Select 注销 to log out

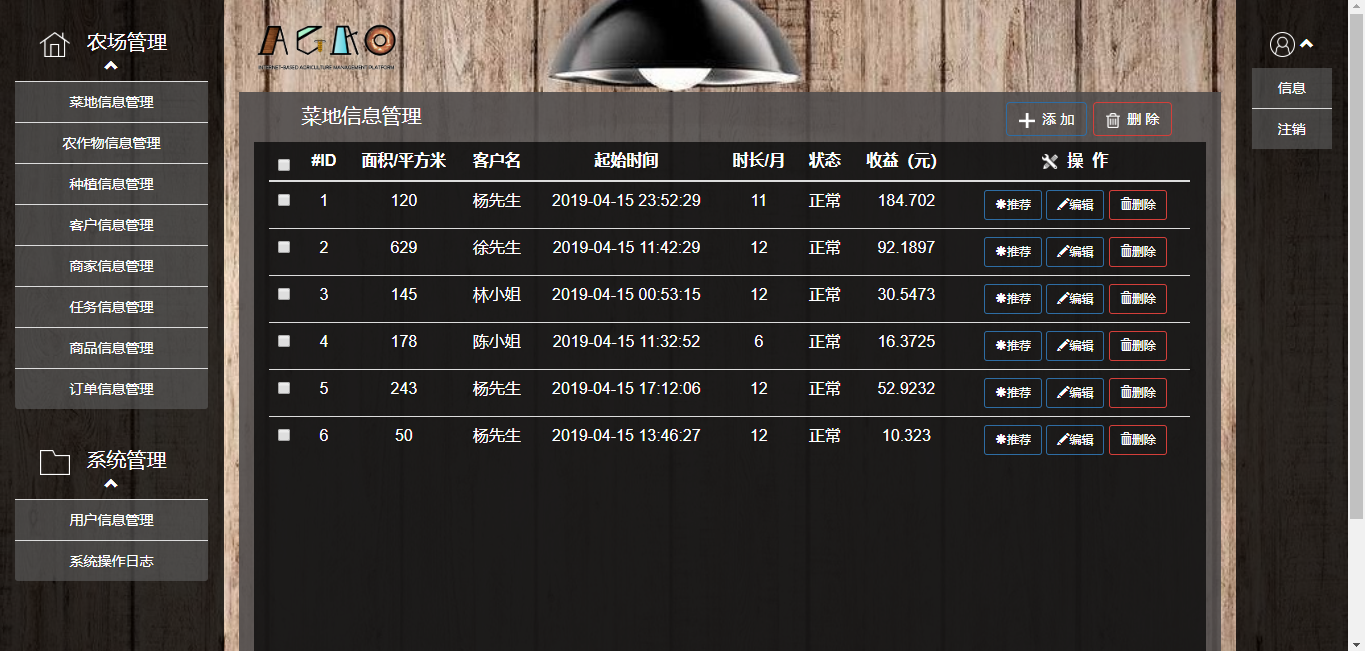coord(1292,129)
